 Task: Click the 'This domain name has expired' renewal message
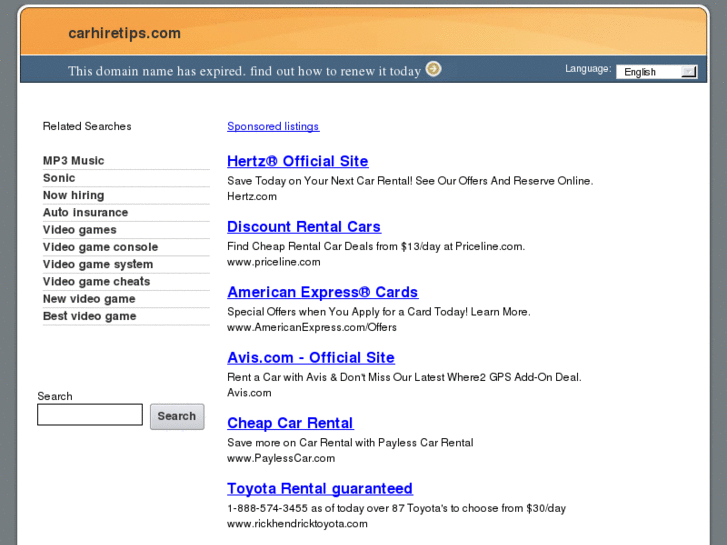(x=244, y=71)
